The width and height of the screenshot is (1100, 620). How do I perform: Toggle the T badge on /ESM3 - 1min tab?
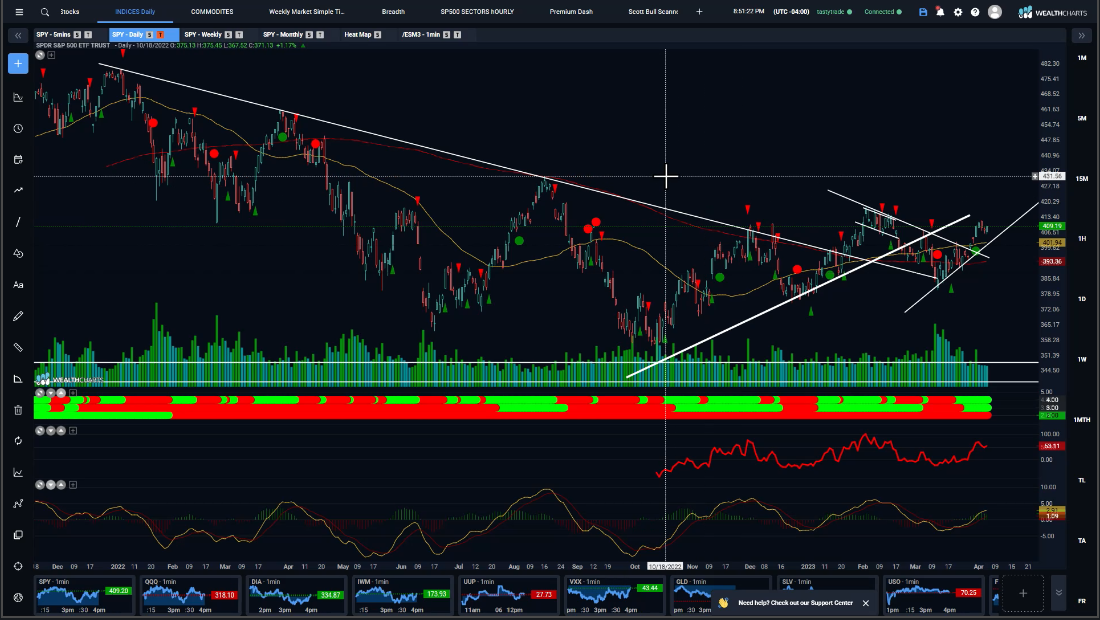[457, 34]
